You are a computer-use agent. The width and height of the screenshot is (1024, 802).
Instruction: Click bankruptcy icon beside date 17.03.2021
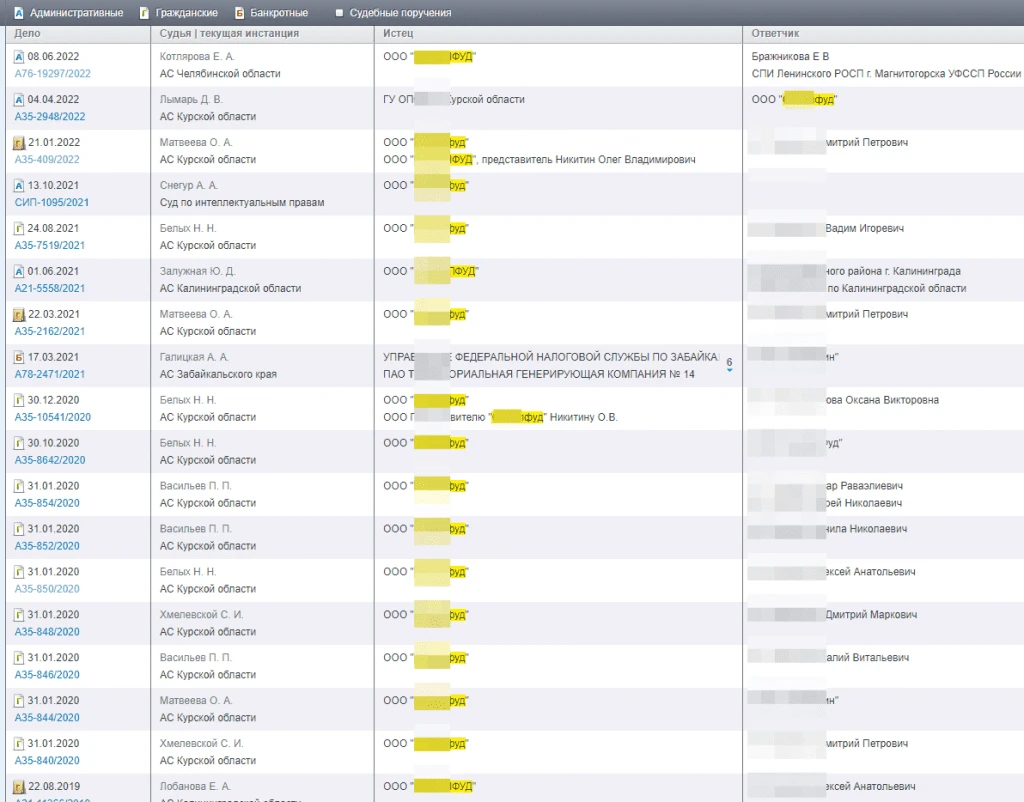pos(19,357)
